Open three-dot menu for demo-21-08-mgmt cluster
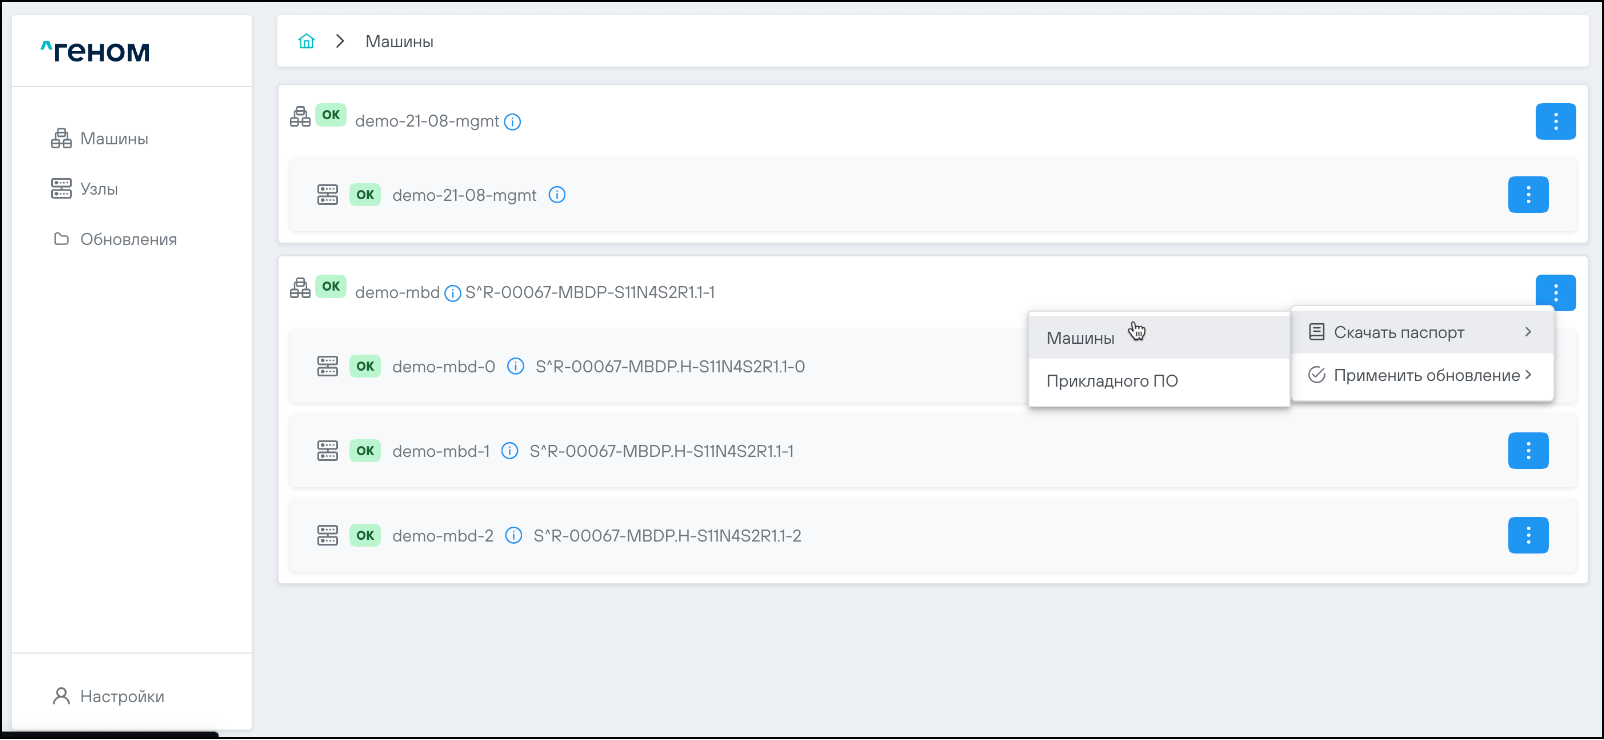1604x740 pixels. click(1555, 122)
